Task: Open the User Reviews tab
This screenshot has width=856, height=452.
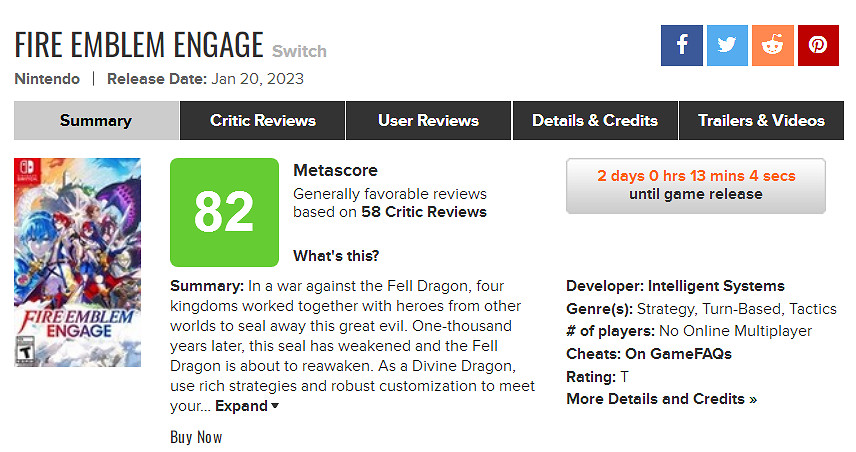Action: click(428, 121)
